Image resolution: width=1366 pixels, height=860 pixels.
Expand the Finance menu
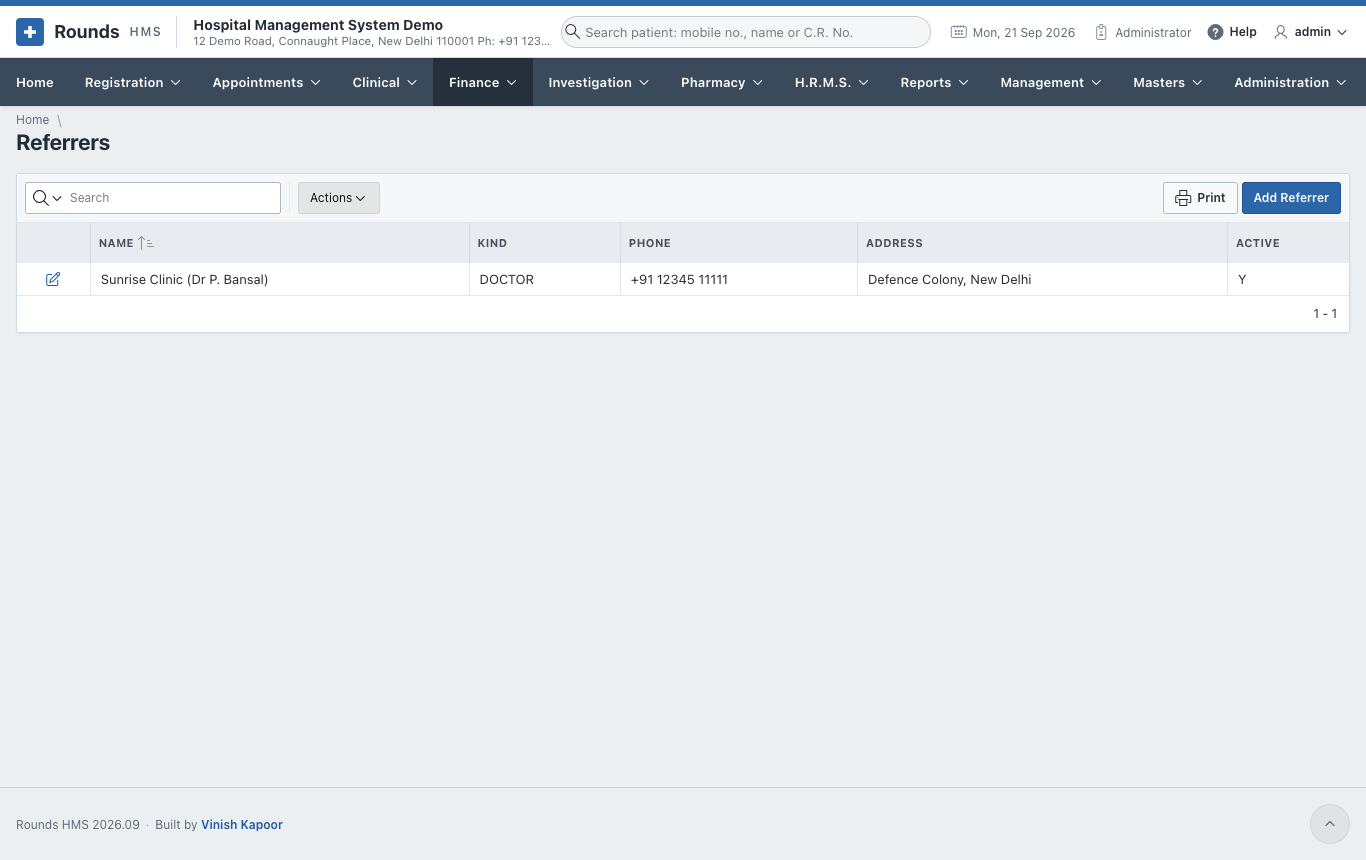click(483, 82)
